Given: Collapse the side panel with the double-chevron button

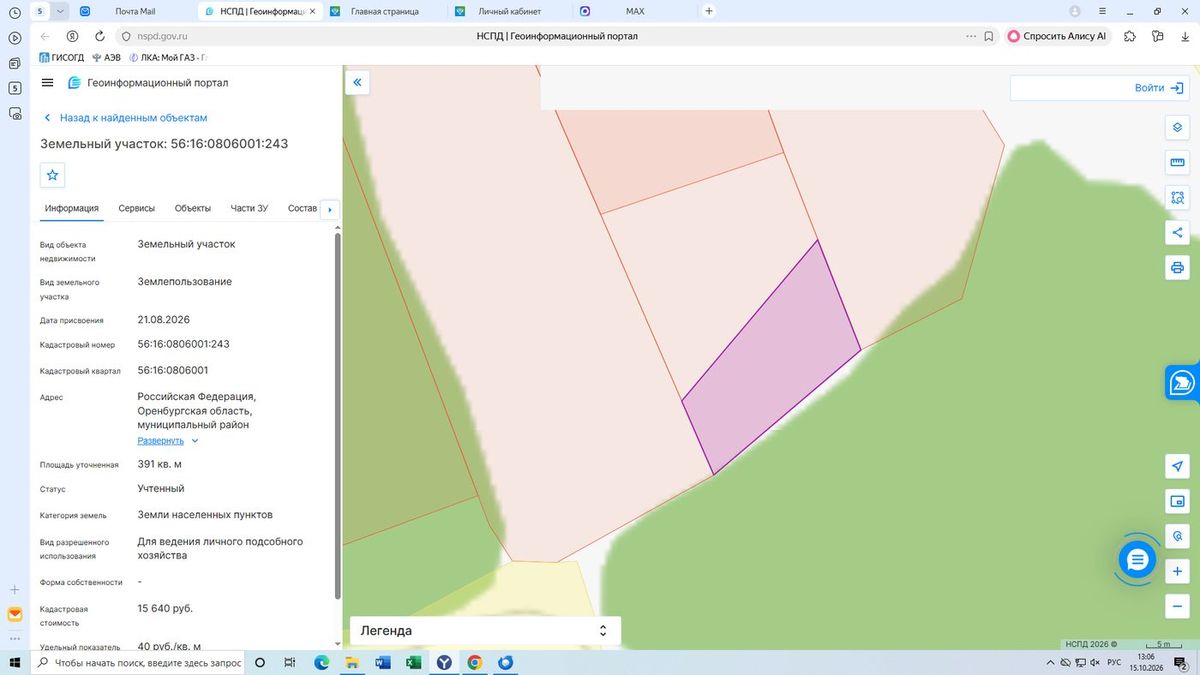Looking at the screenshot, I should 357,83.
